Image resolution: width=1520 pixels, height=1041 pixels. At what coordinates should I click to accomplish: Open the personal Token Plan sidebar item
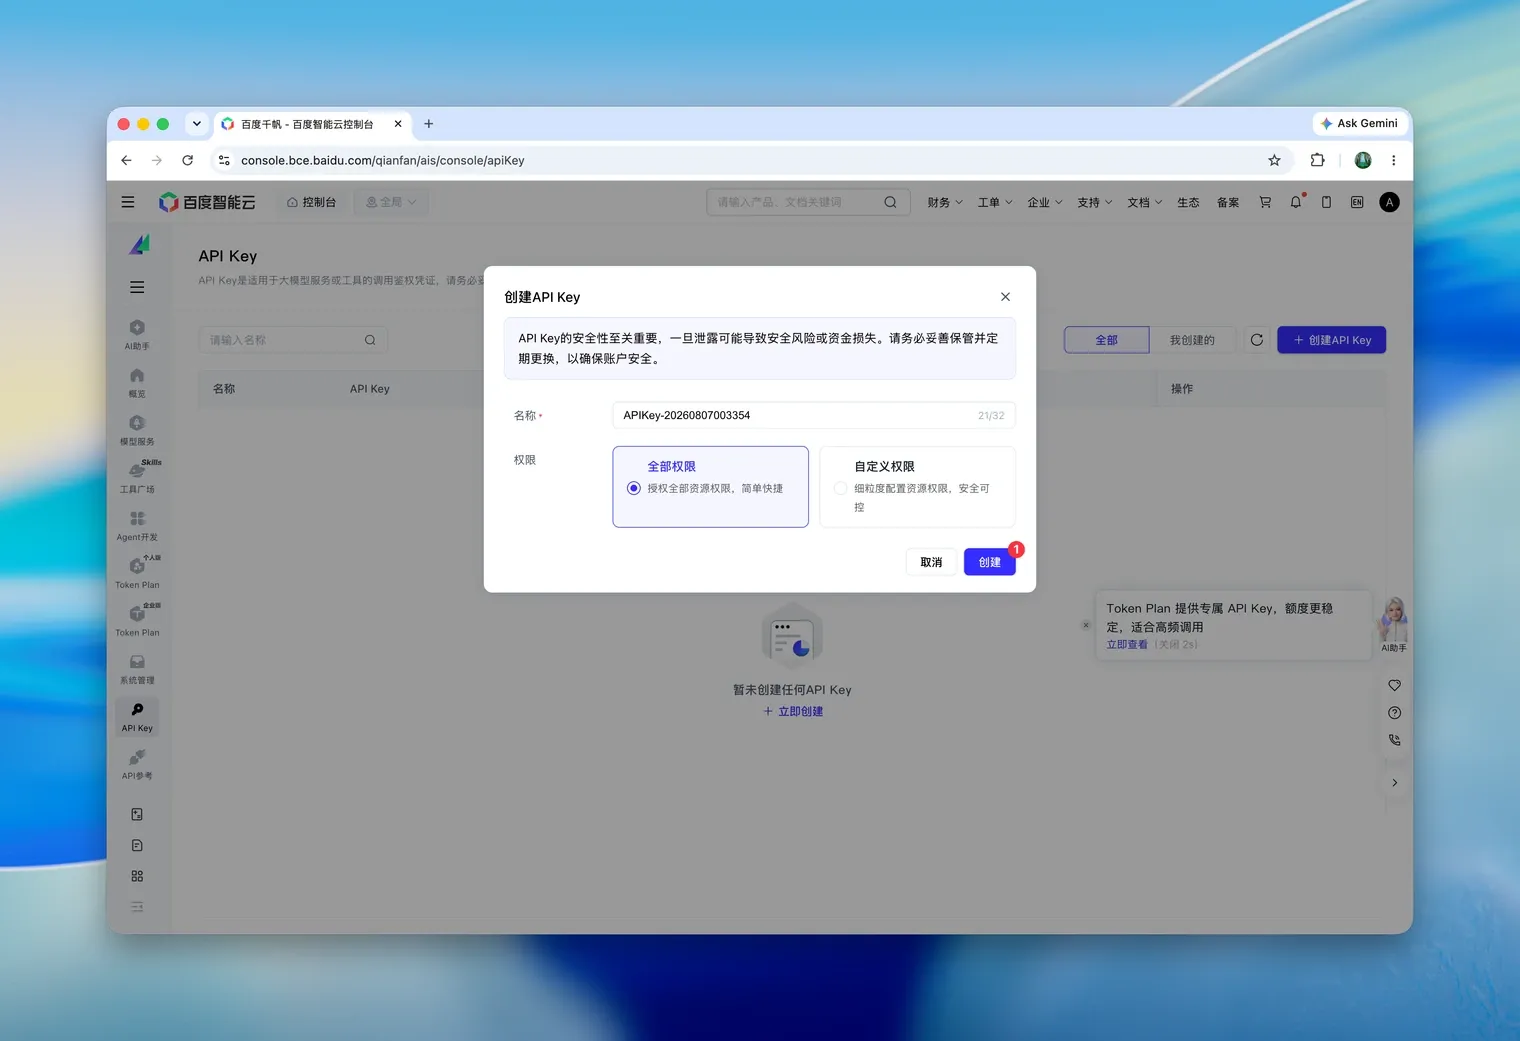click(137, 574)
